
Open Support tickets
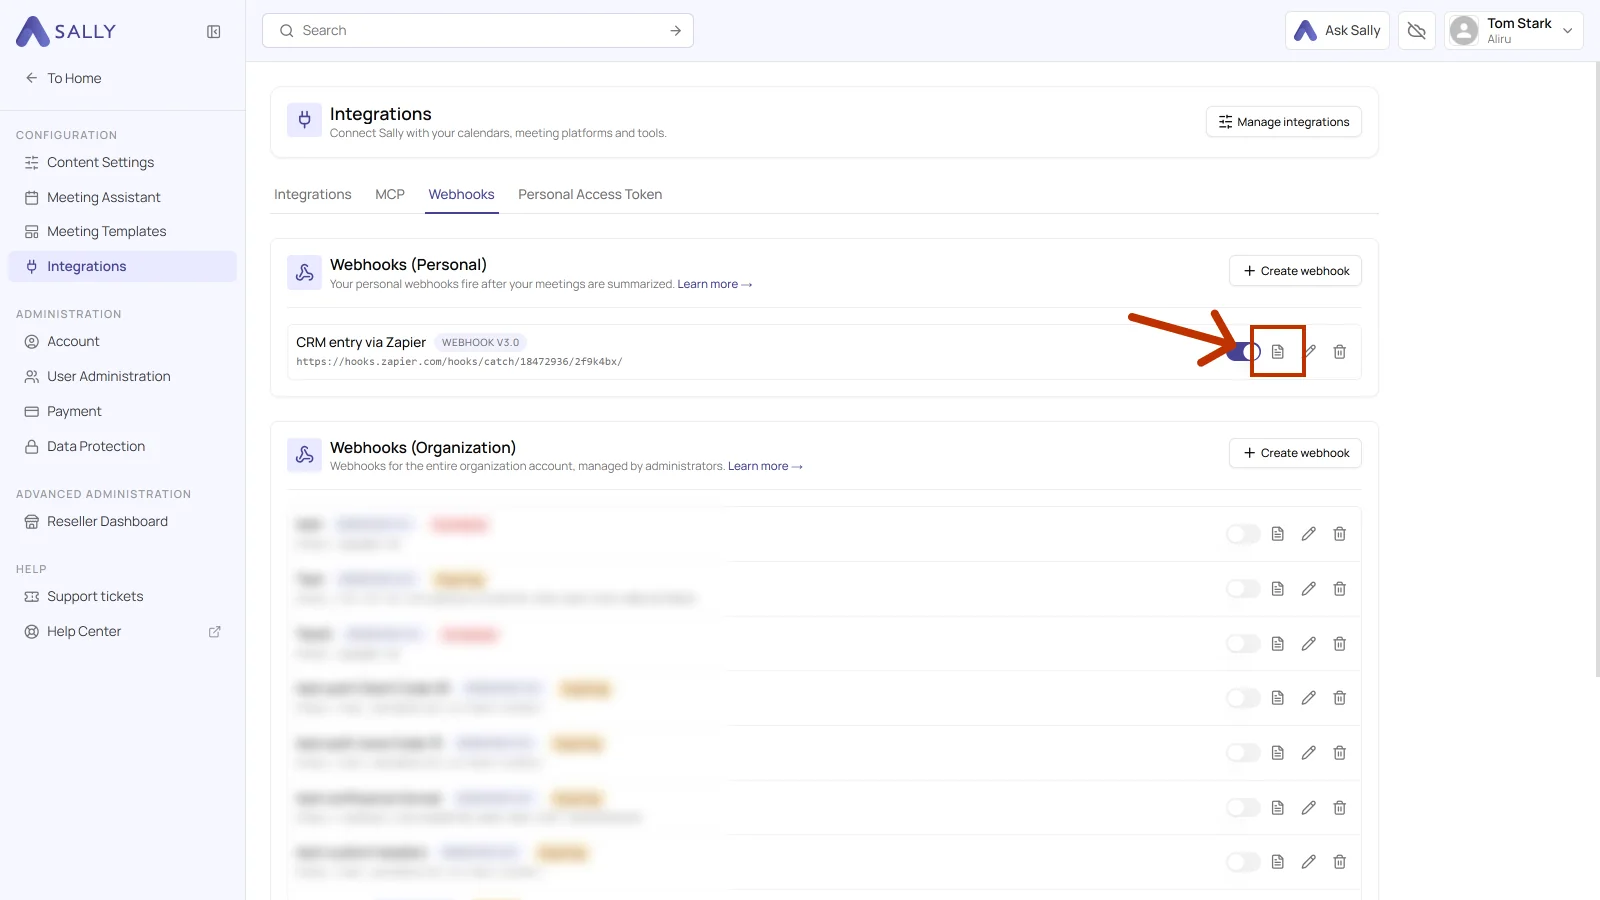122,597
